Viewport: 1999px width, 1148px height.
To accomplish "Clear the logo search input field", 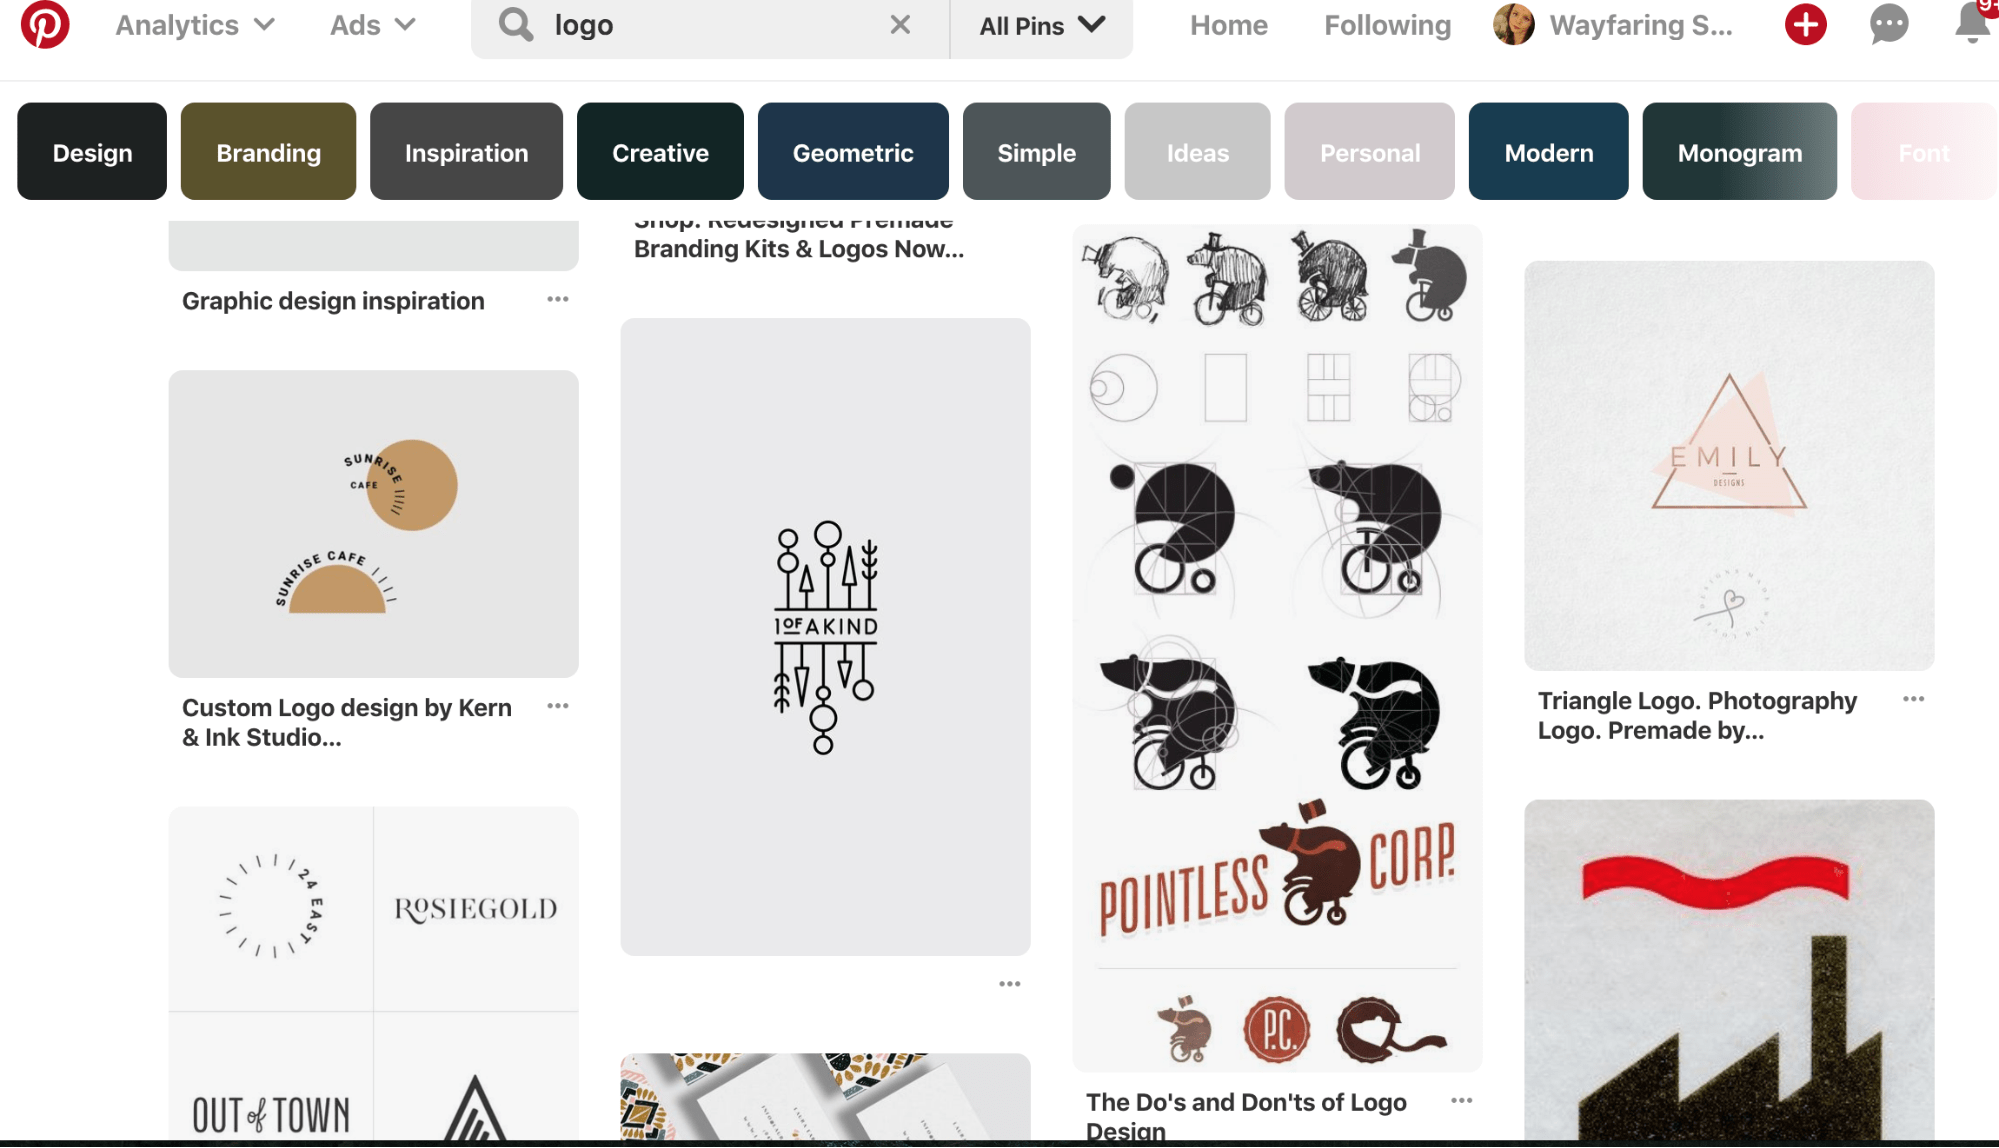I will (902, 23).
